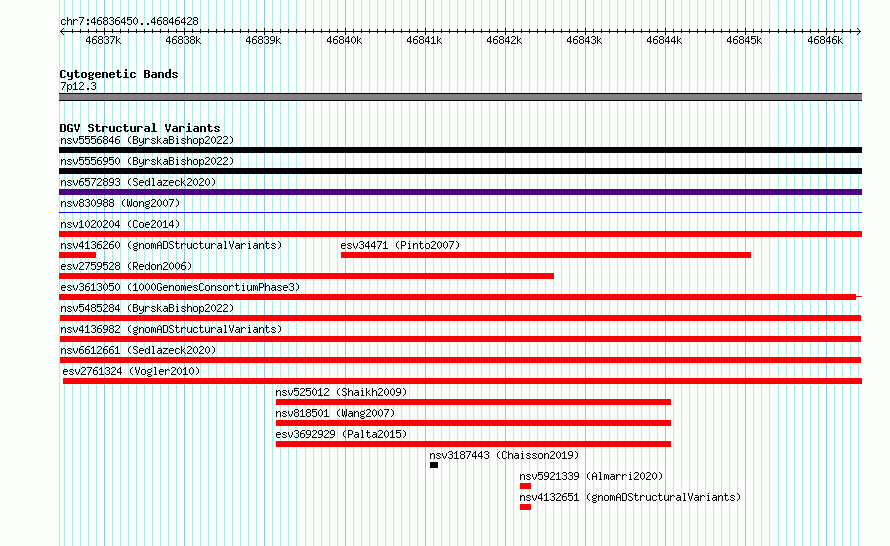Select the purple bar for nsv6572893
890x546 pixels.
click(460, 192)
